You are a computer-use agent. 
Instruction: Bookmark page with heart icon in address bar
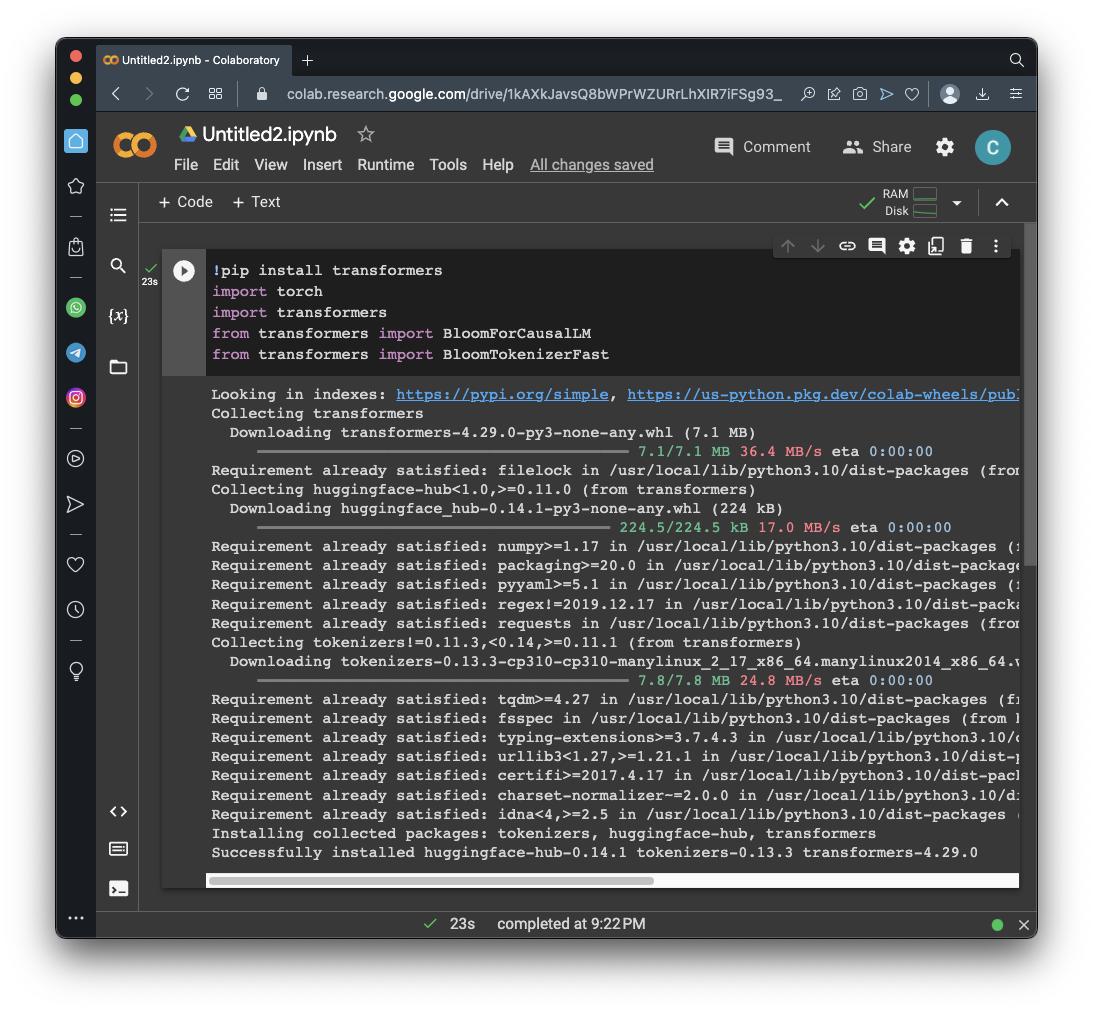pos(912,94)
